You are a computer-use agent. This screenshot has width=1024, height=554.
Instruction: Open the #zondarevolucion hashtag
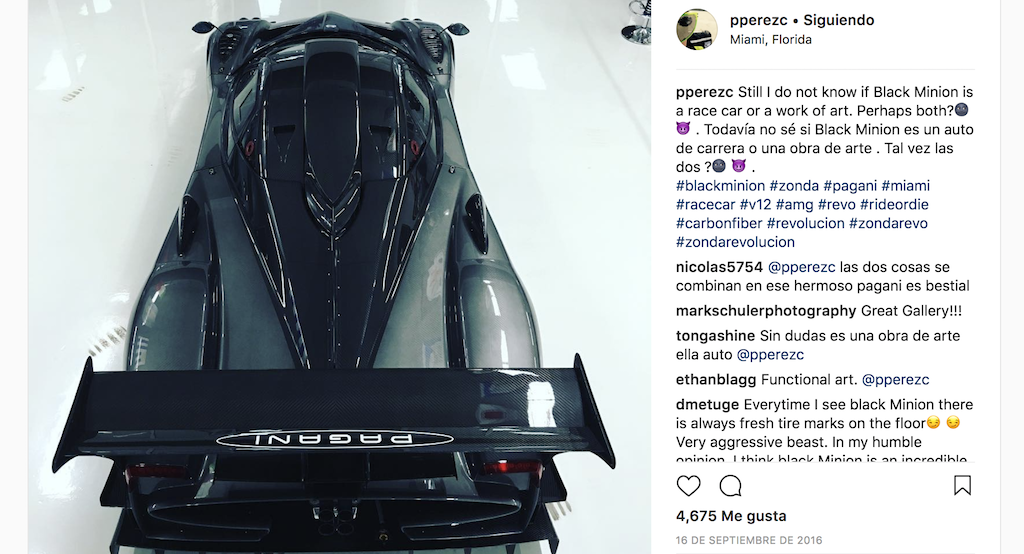(x=735, y=242)
